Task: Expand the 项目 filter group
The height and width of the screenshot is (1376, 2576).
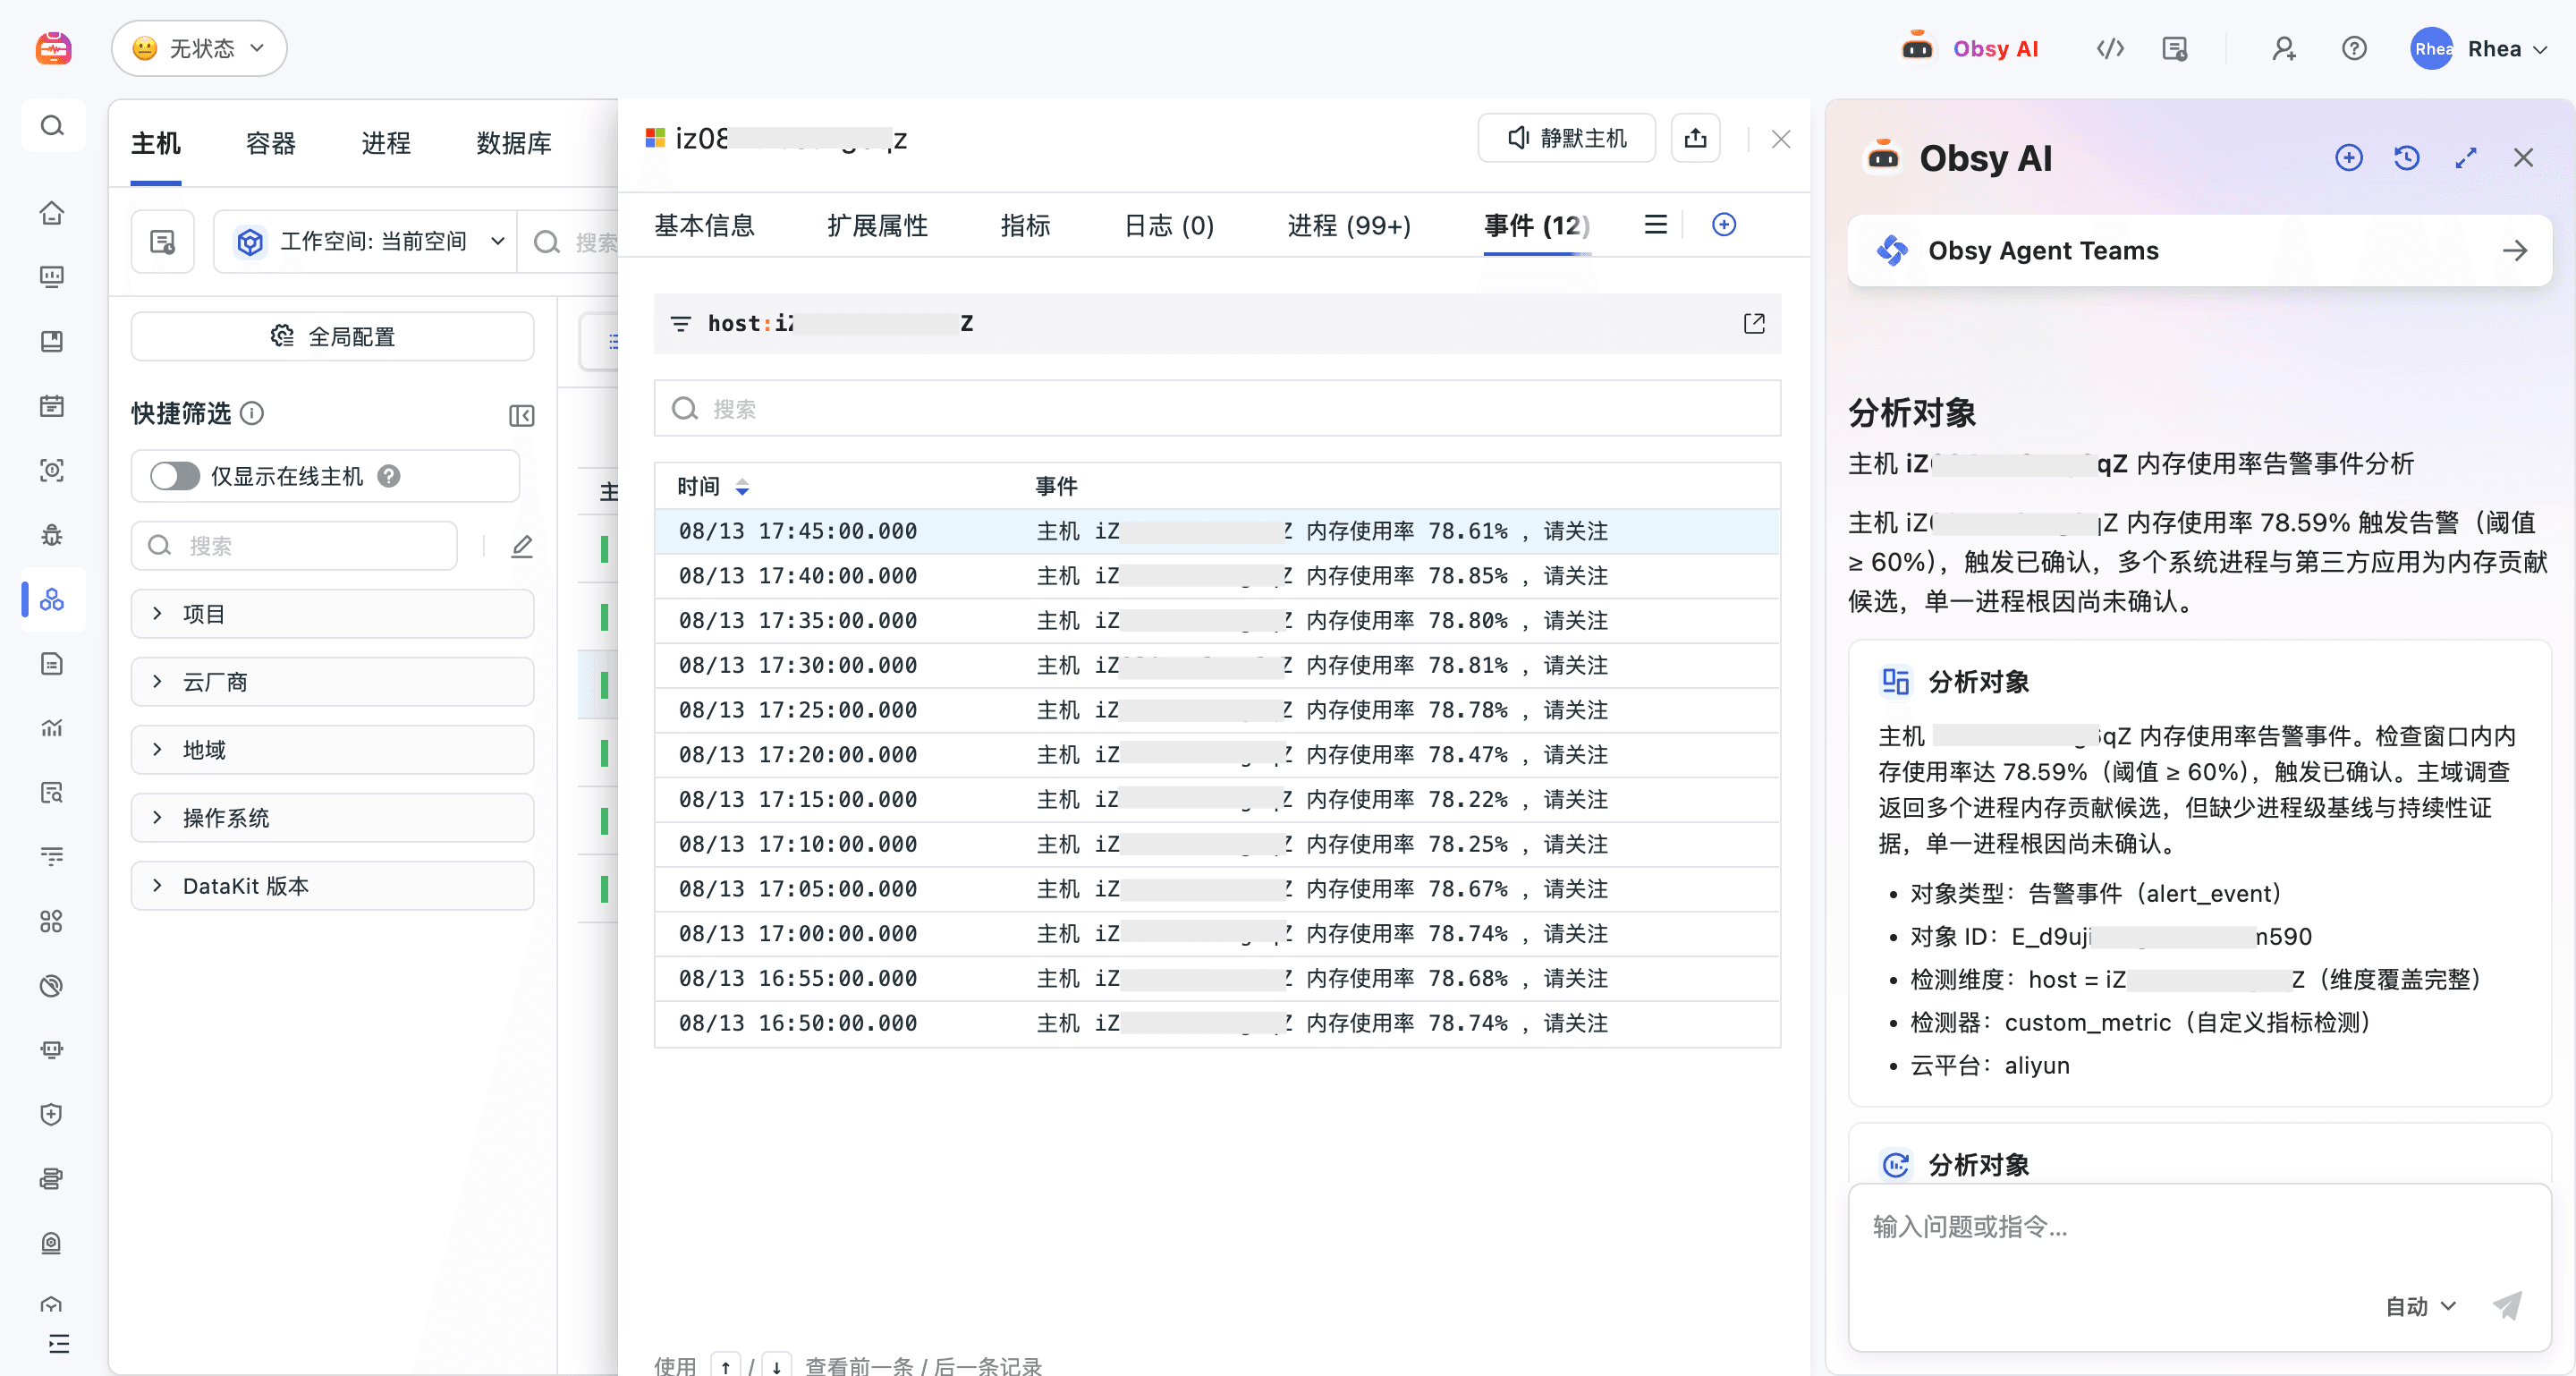Action: point(332,614)
